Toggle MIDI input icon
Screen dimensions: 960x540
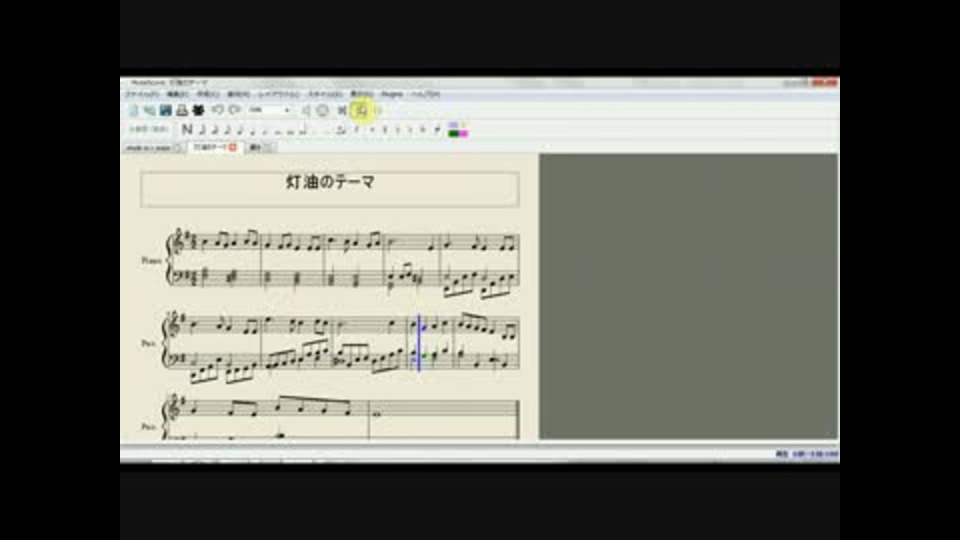pyautogui.click(x=322, y=110)
